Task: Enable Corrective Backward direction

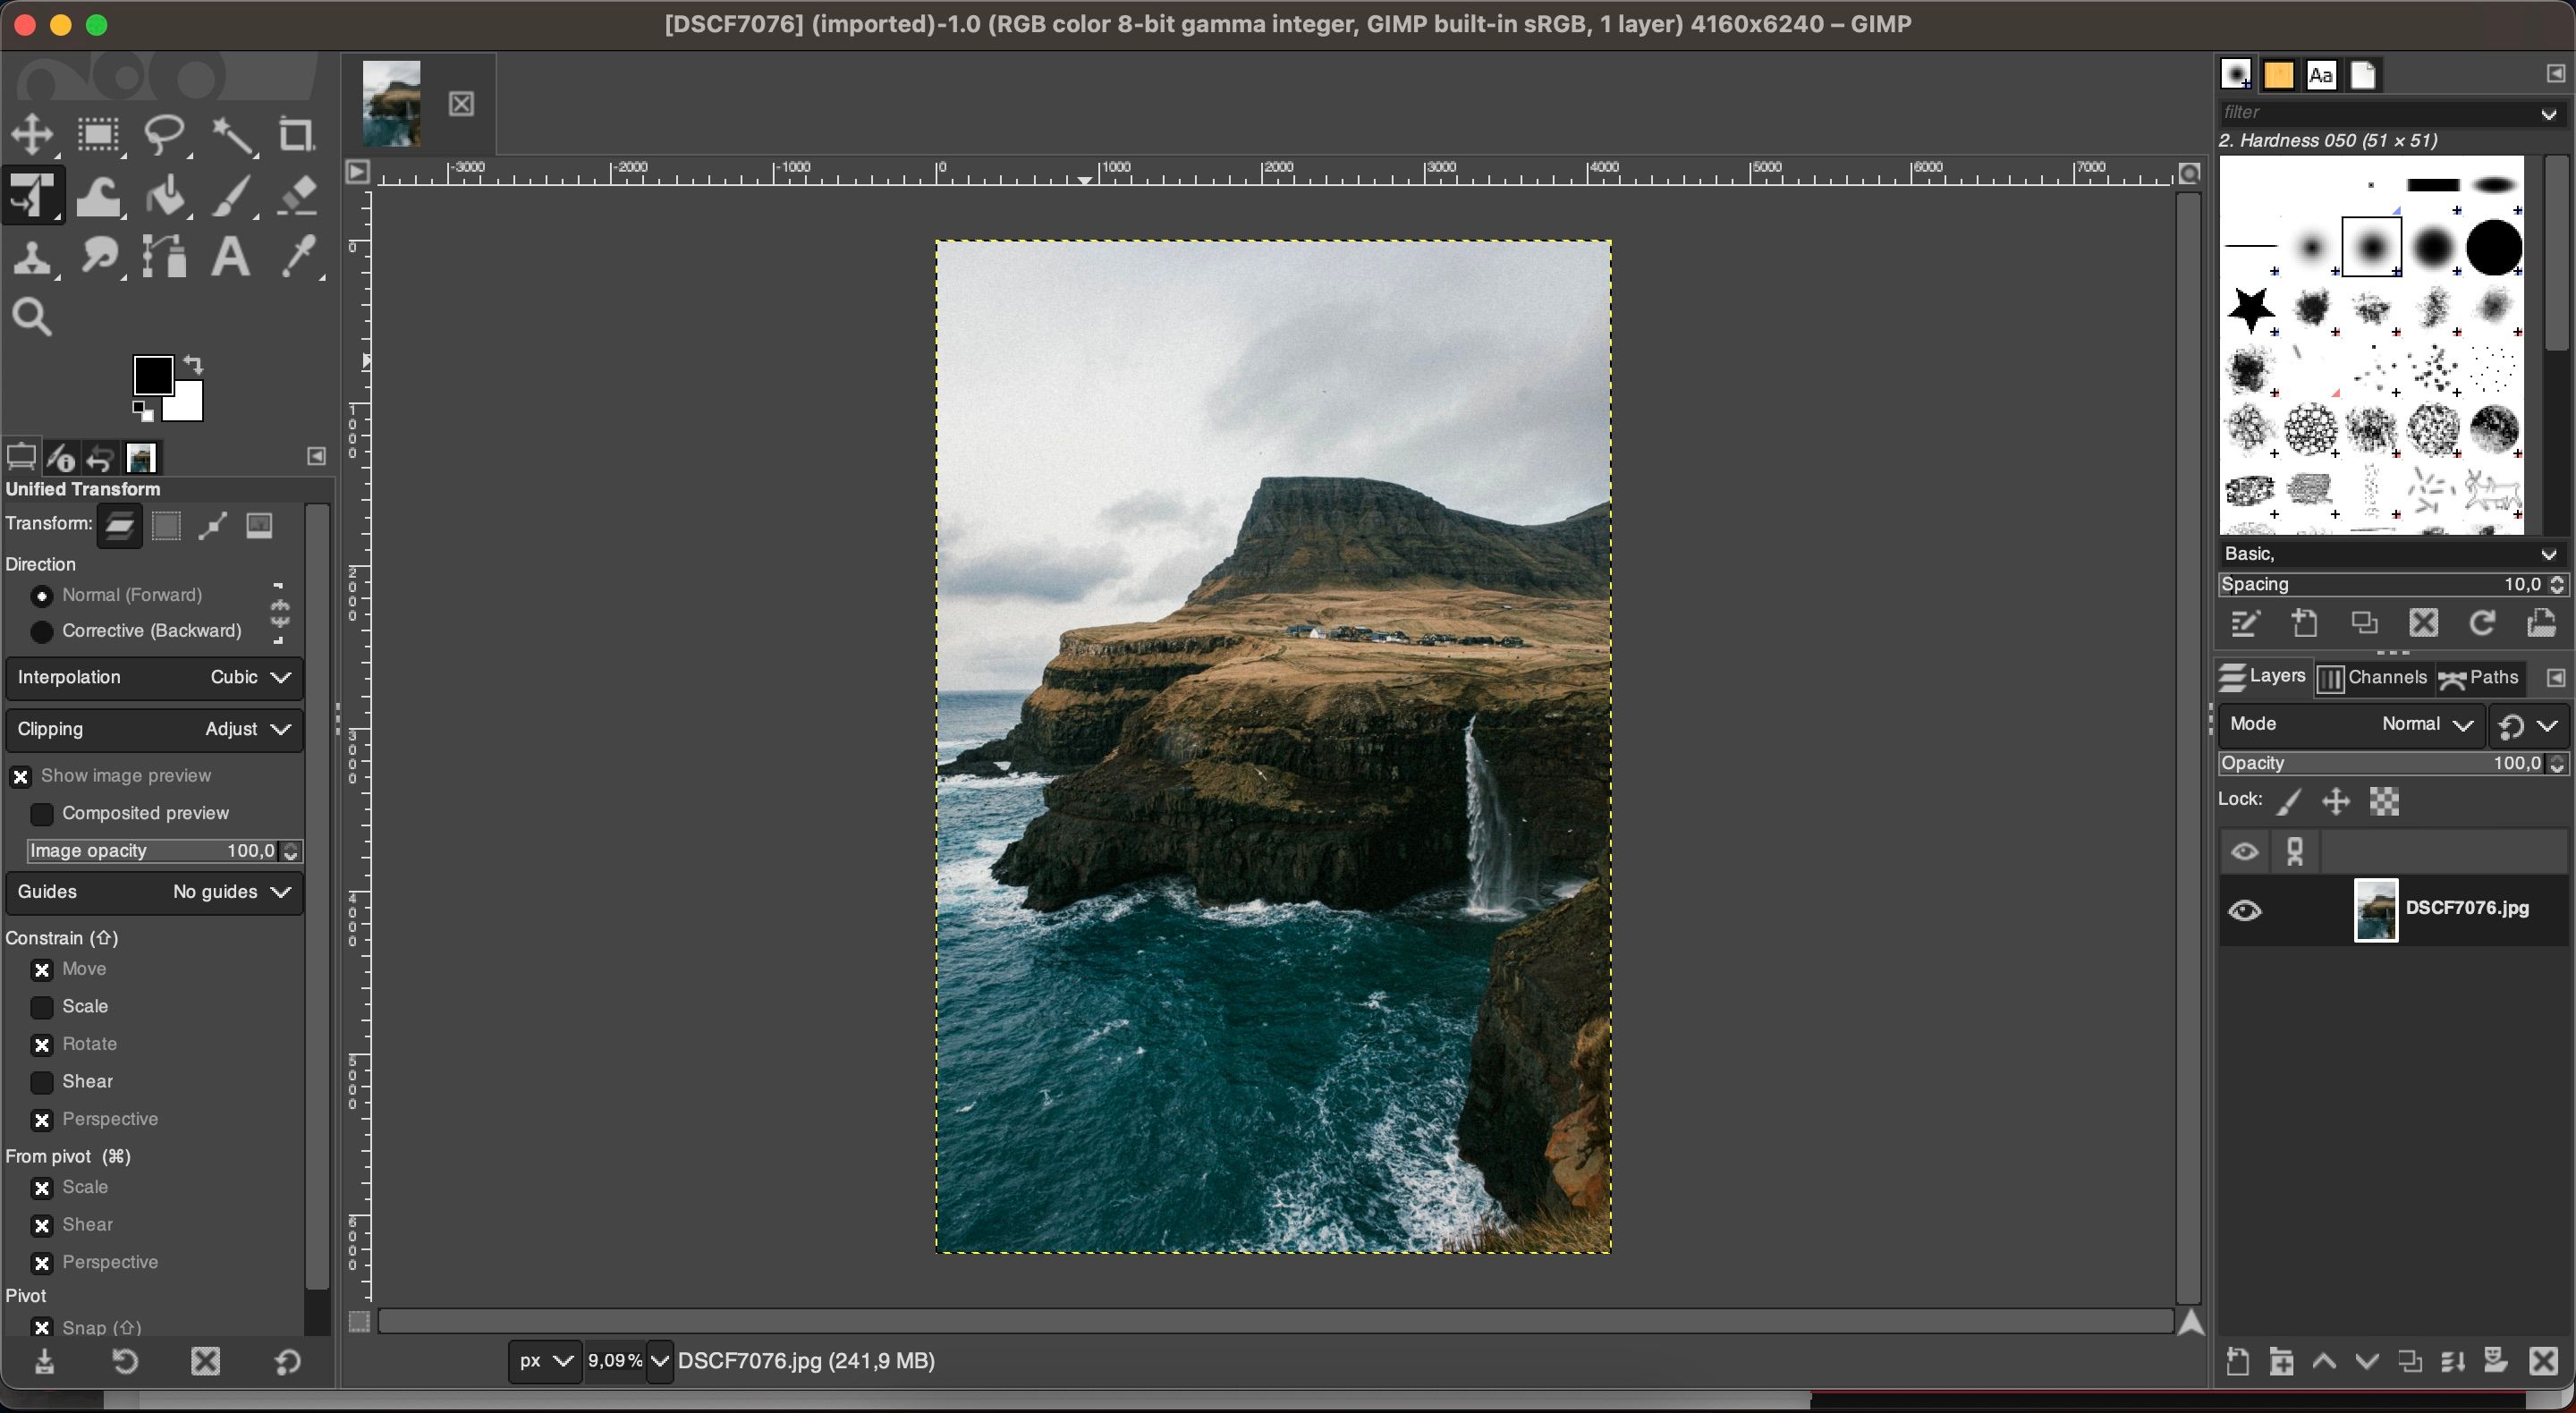Action: pyautogui.click(x=42, y=630)
